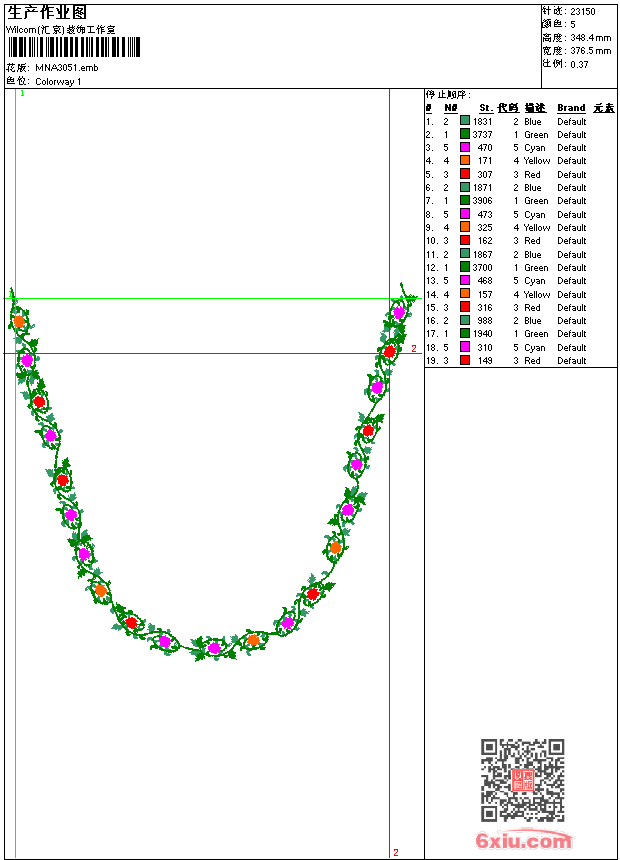Click the St. column header
The image size is (620, 860).
tap(485, 108)
